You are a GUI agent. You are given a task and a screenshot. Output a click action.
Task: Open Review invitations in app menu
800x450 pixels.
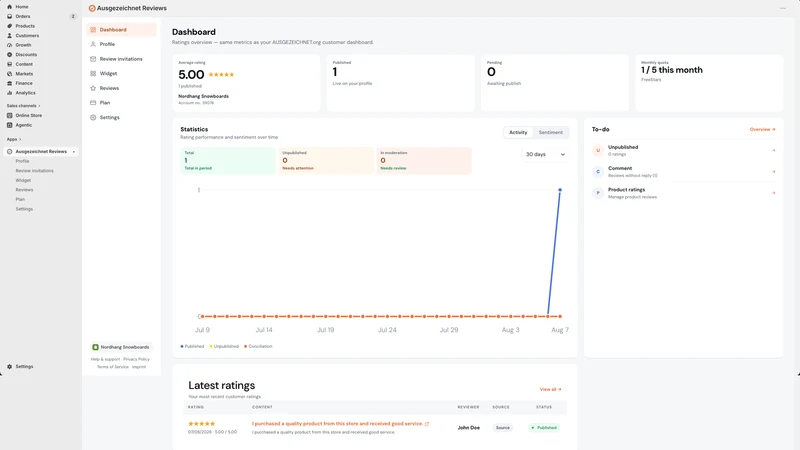121,59
